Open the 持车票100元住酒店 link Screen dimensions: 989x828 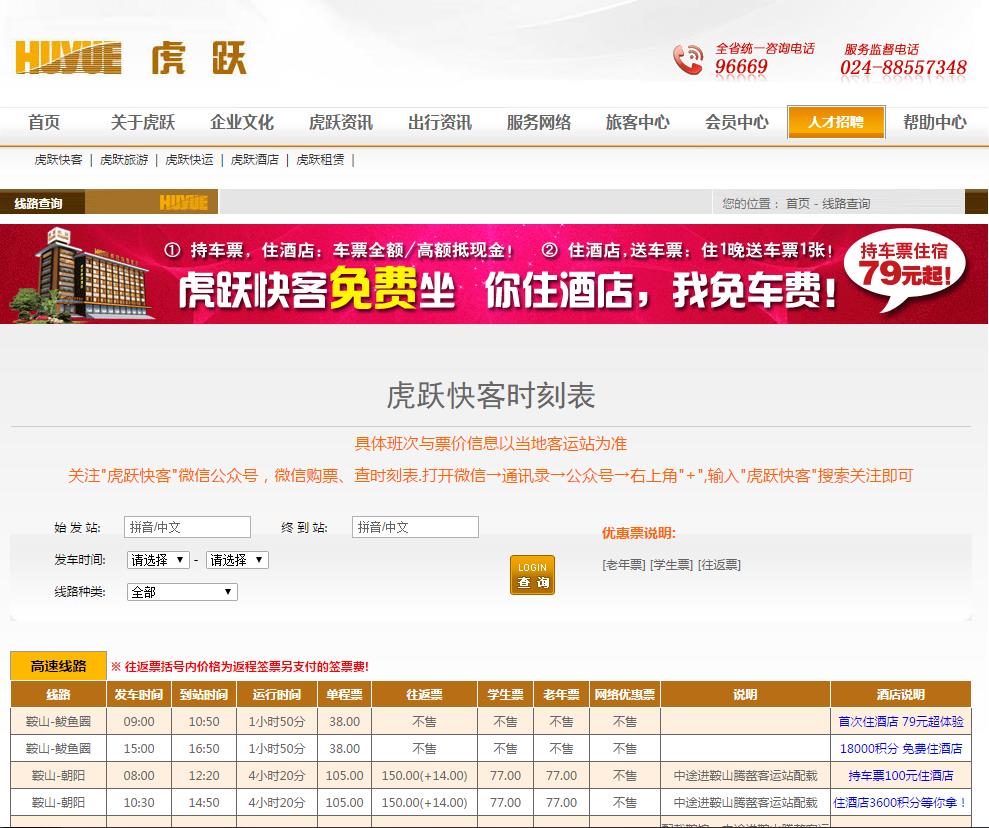(901, 776)
